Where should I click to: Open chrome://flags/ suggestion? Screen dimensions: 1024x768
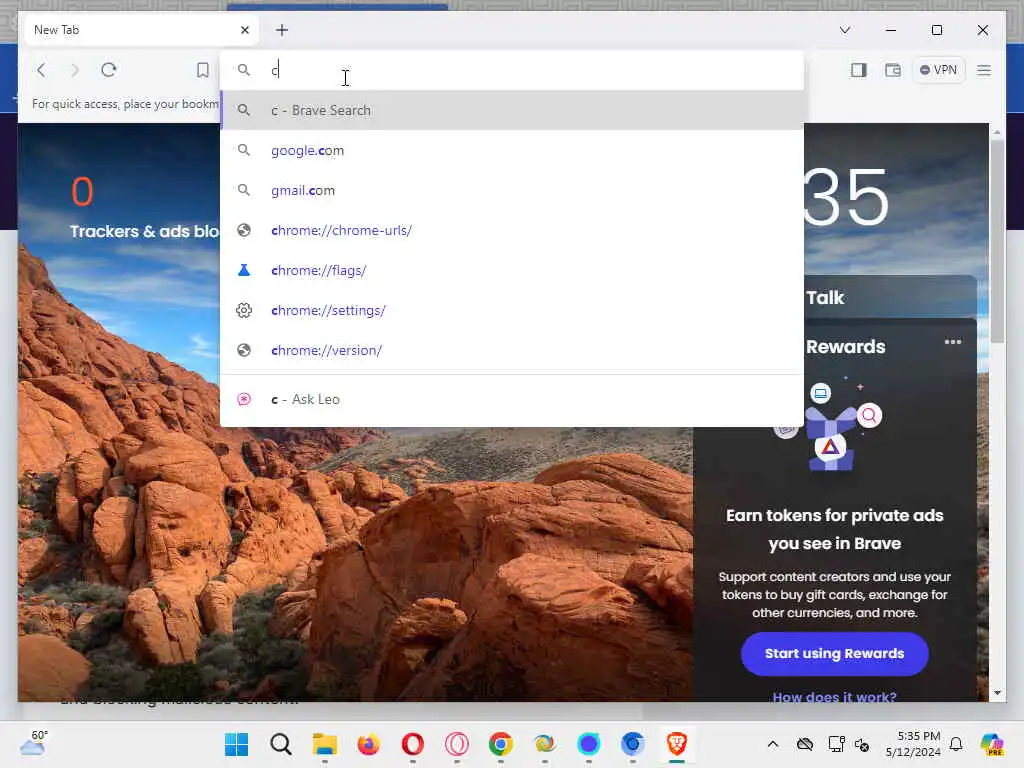click(x=512, y=270)
